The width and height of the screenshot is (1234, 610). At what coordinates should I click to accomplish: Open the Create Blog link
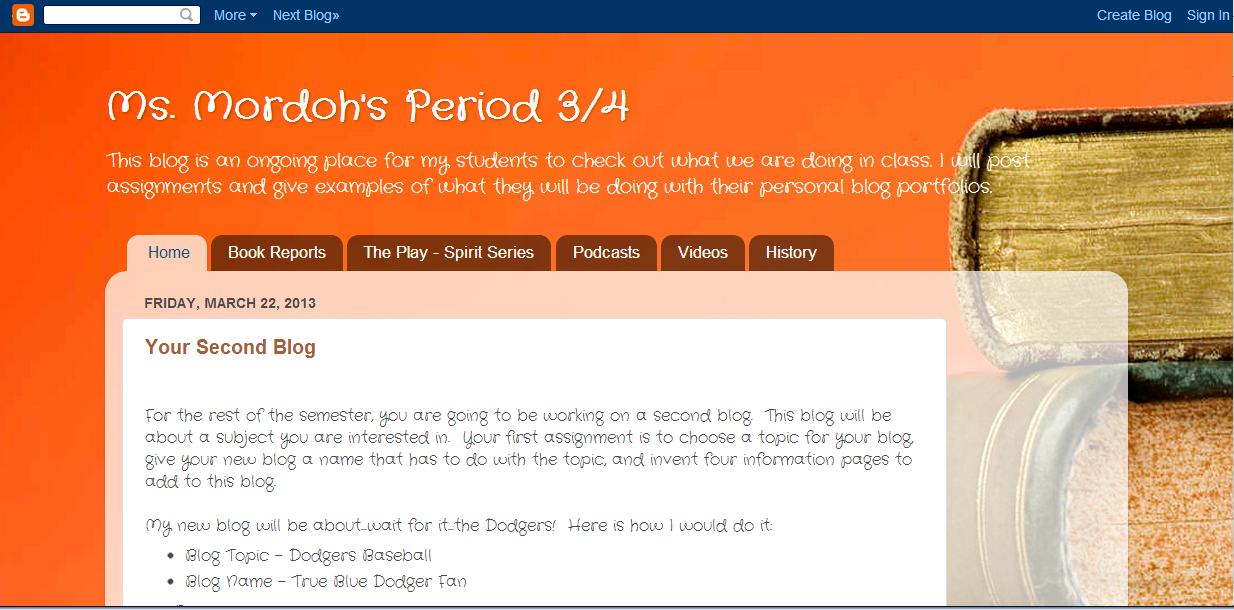pyautogui.click(x=1133, y=15)
